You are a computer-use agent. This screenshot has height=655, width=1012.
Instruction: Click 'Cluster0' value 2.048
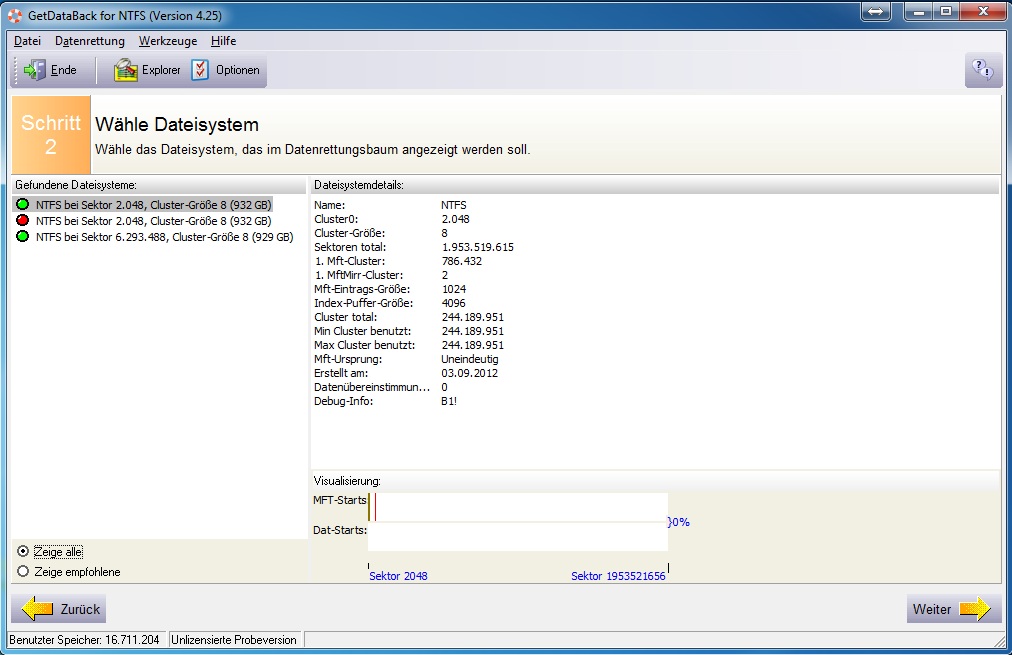point(456,219)
